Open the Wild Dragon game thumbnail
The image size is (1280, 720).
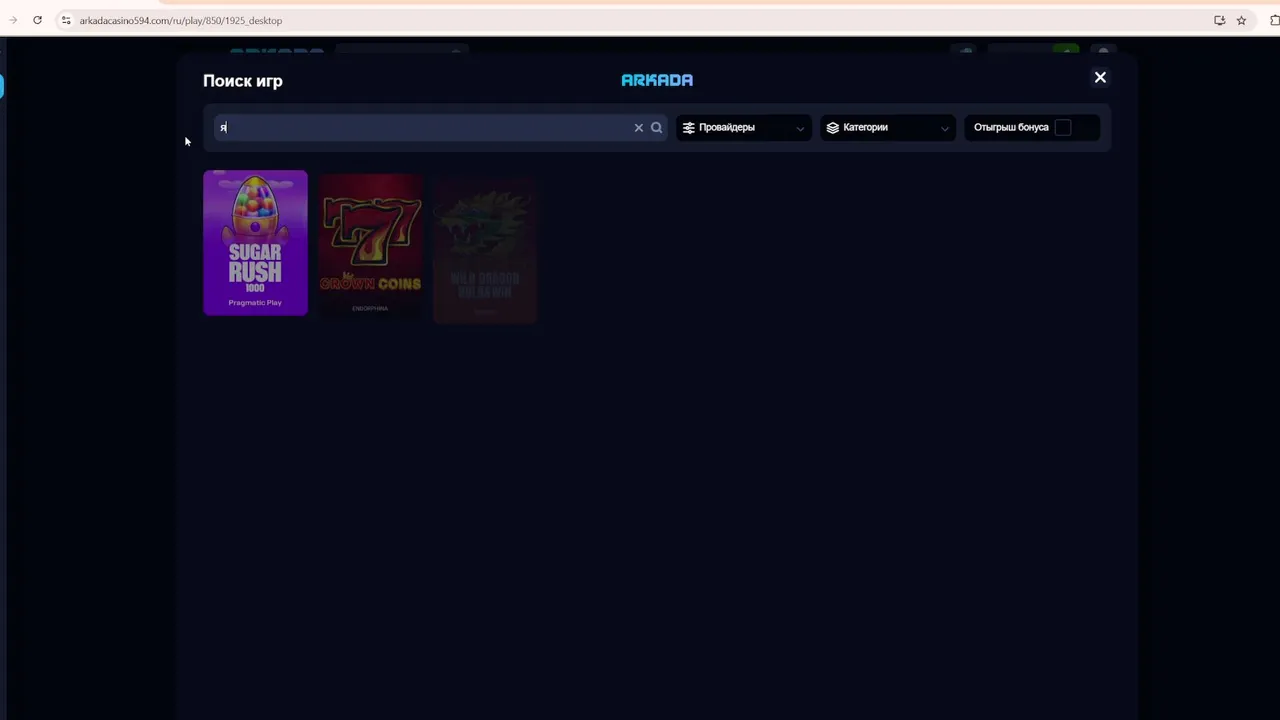pyautogui.click(x=485, y=250)
